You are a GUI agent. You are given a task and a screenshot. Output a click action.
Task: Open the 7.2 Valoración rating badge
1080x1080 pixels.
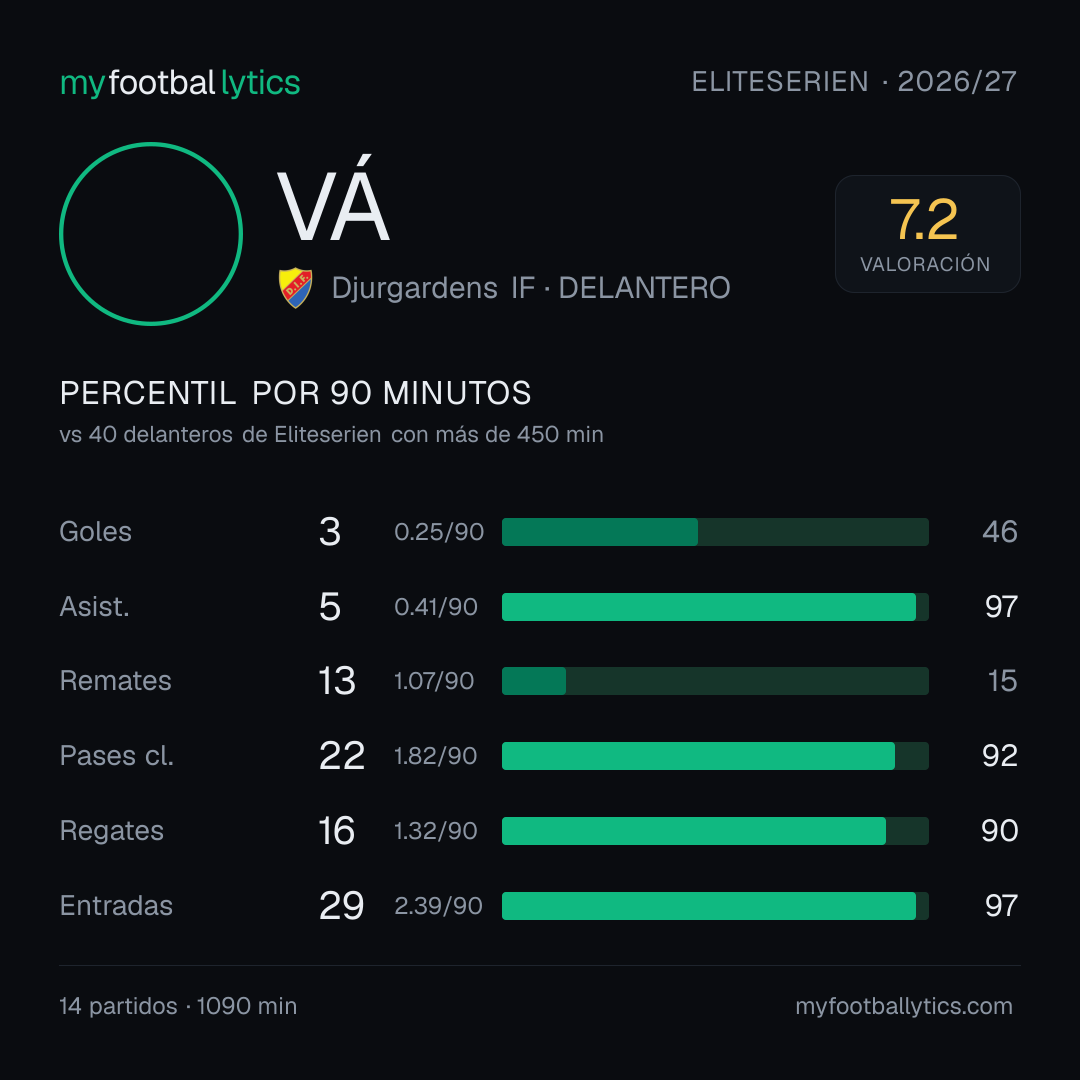[x=928, y=234]
